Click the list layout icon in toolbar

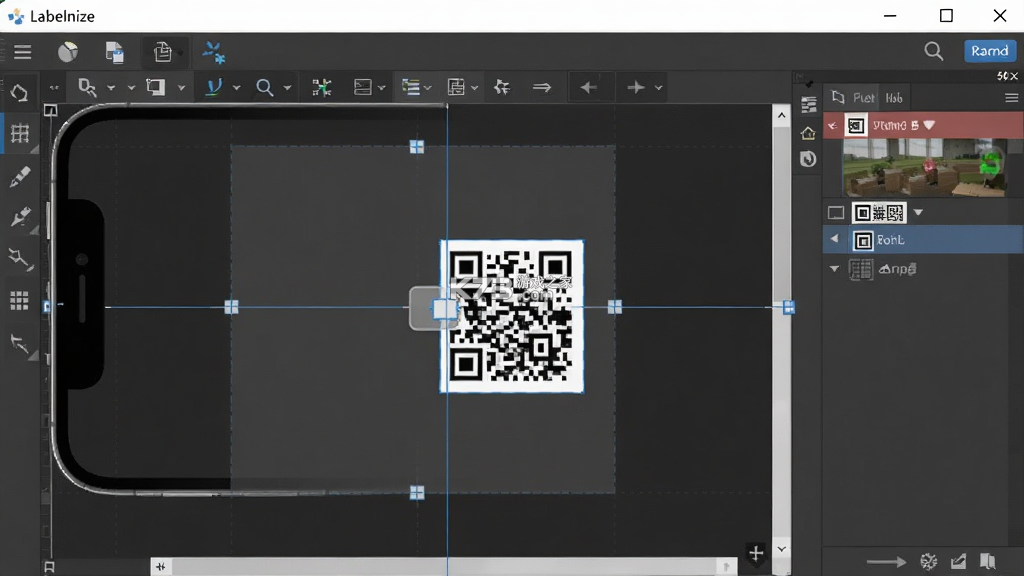point(411,87)
